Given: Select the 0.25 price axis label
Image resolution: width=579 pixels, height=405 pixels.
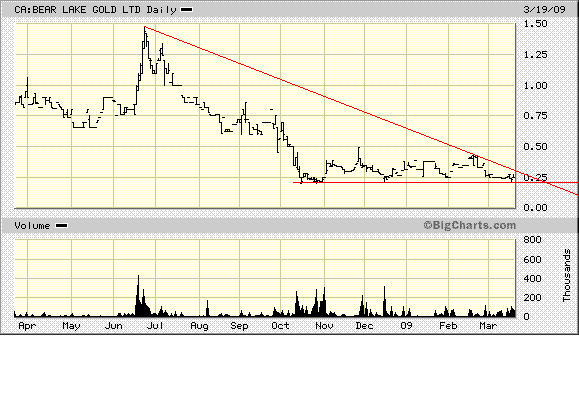Looking at the screenshot, I should [x=535, y=178].
